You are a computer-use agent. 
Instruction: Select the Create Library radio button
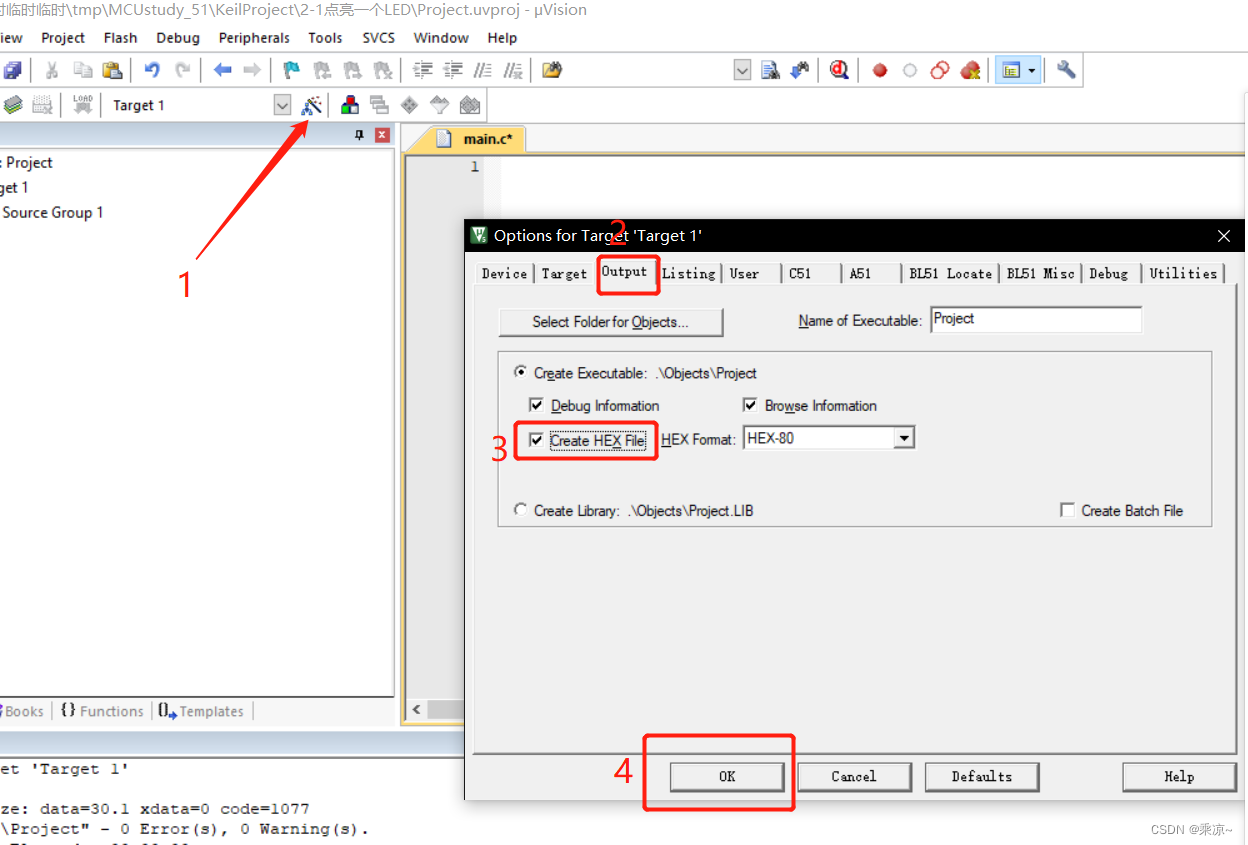tap(520, 510)
